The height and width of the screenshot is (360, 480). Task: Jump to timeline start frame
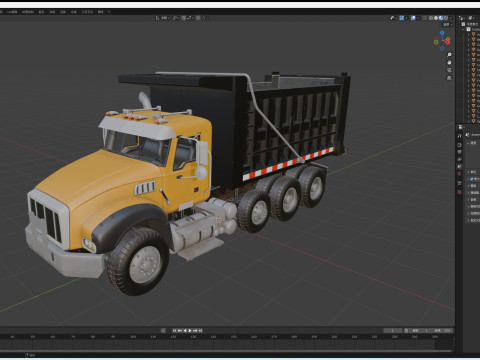pos(174,331)
